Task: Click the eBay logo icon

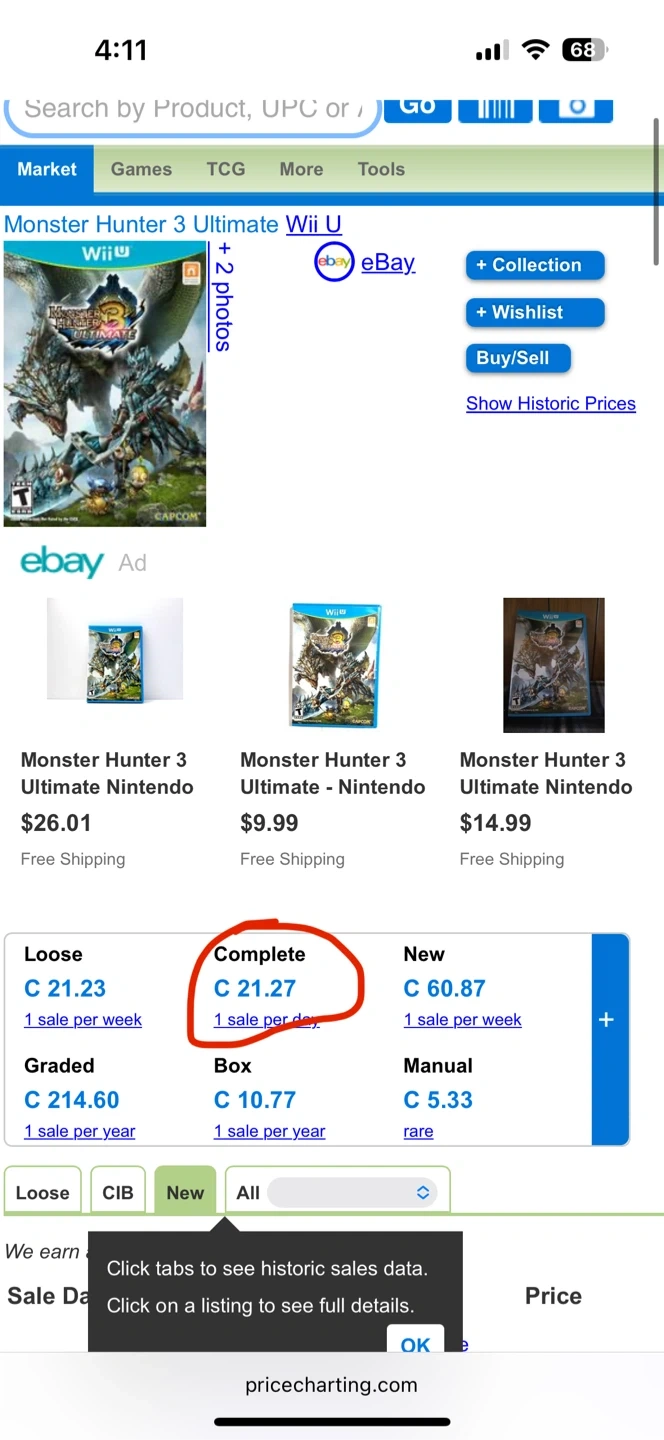Action: [x=334, y=262]
